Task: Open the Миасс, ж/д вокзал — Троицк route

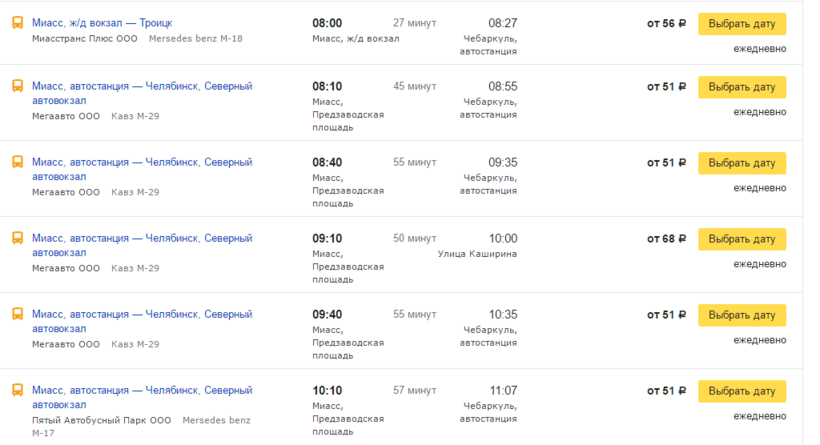Action: coord(102,23)
